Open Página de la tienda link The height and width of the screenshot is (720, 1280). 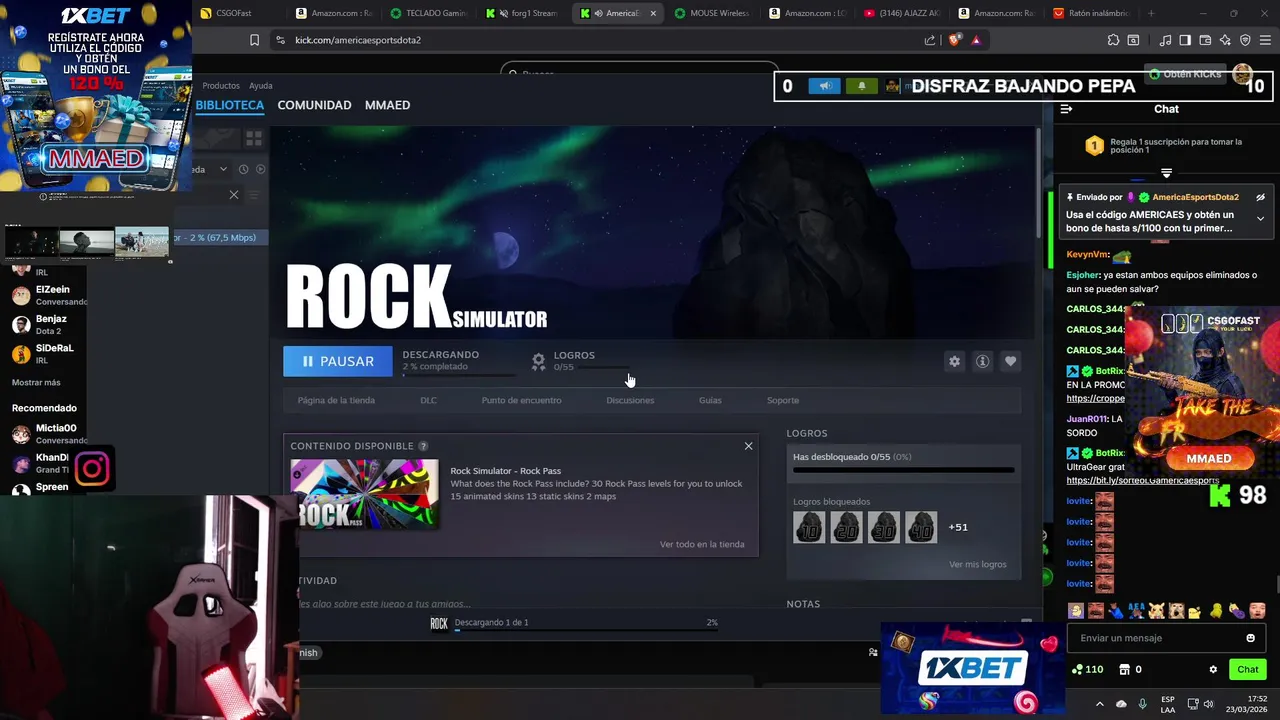[336, 400]
